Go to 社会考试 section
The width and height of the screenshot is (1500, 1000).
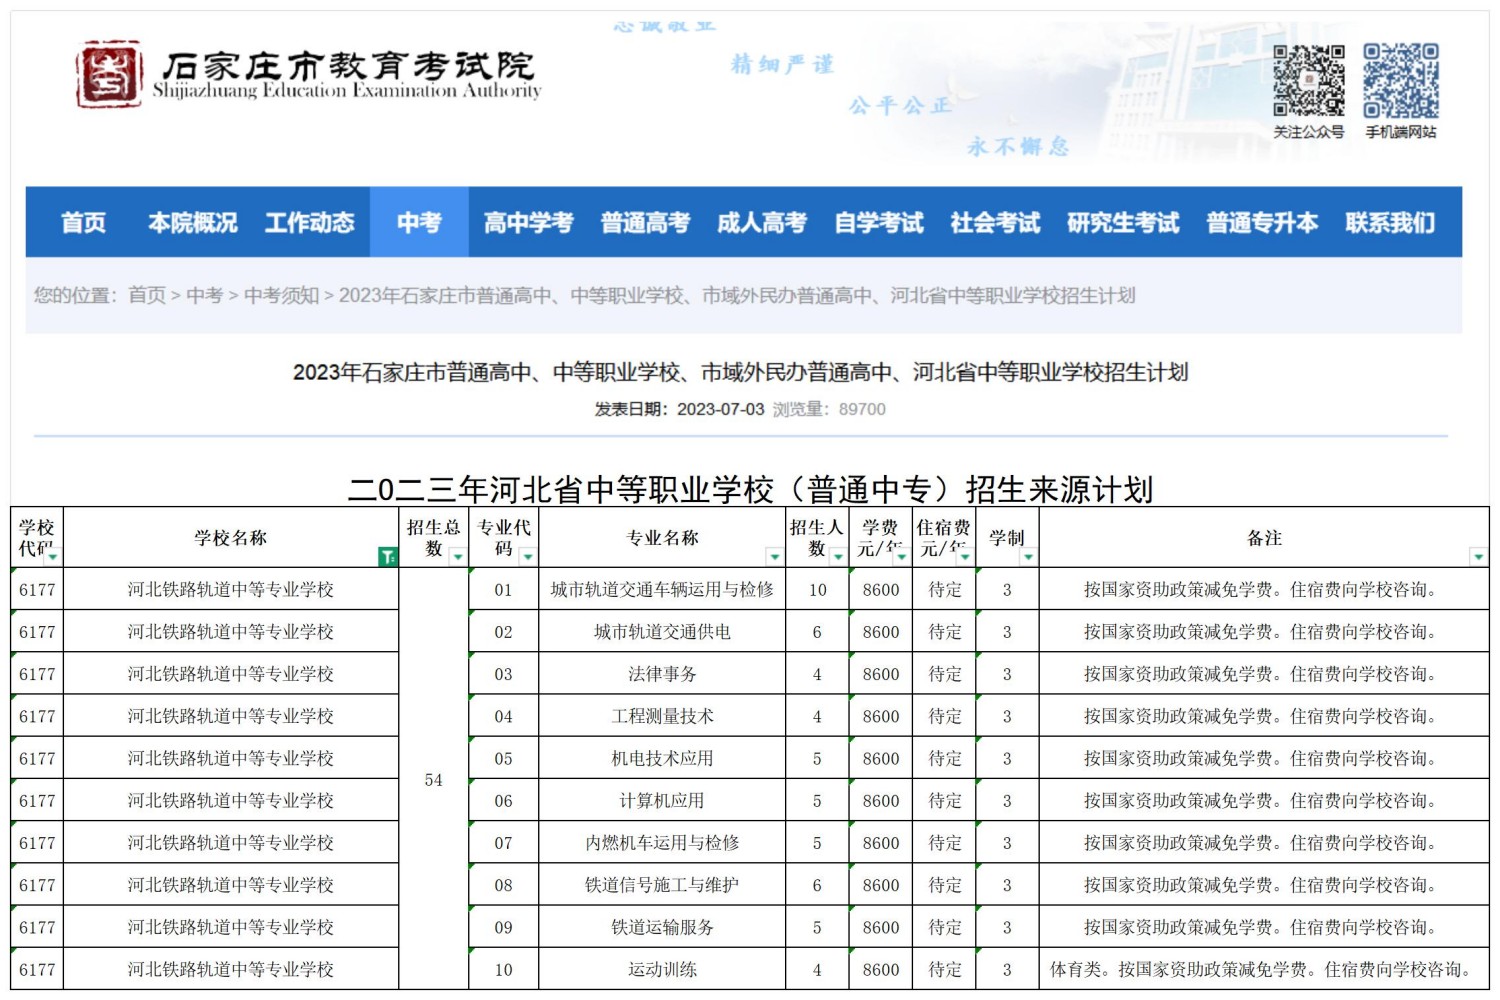(x=995, y=222)
